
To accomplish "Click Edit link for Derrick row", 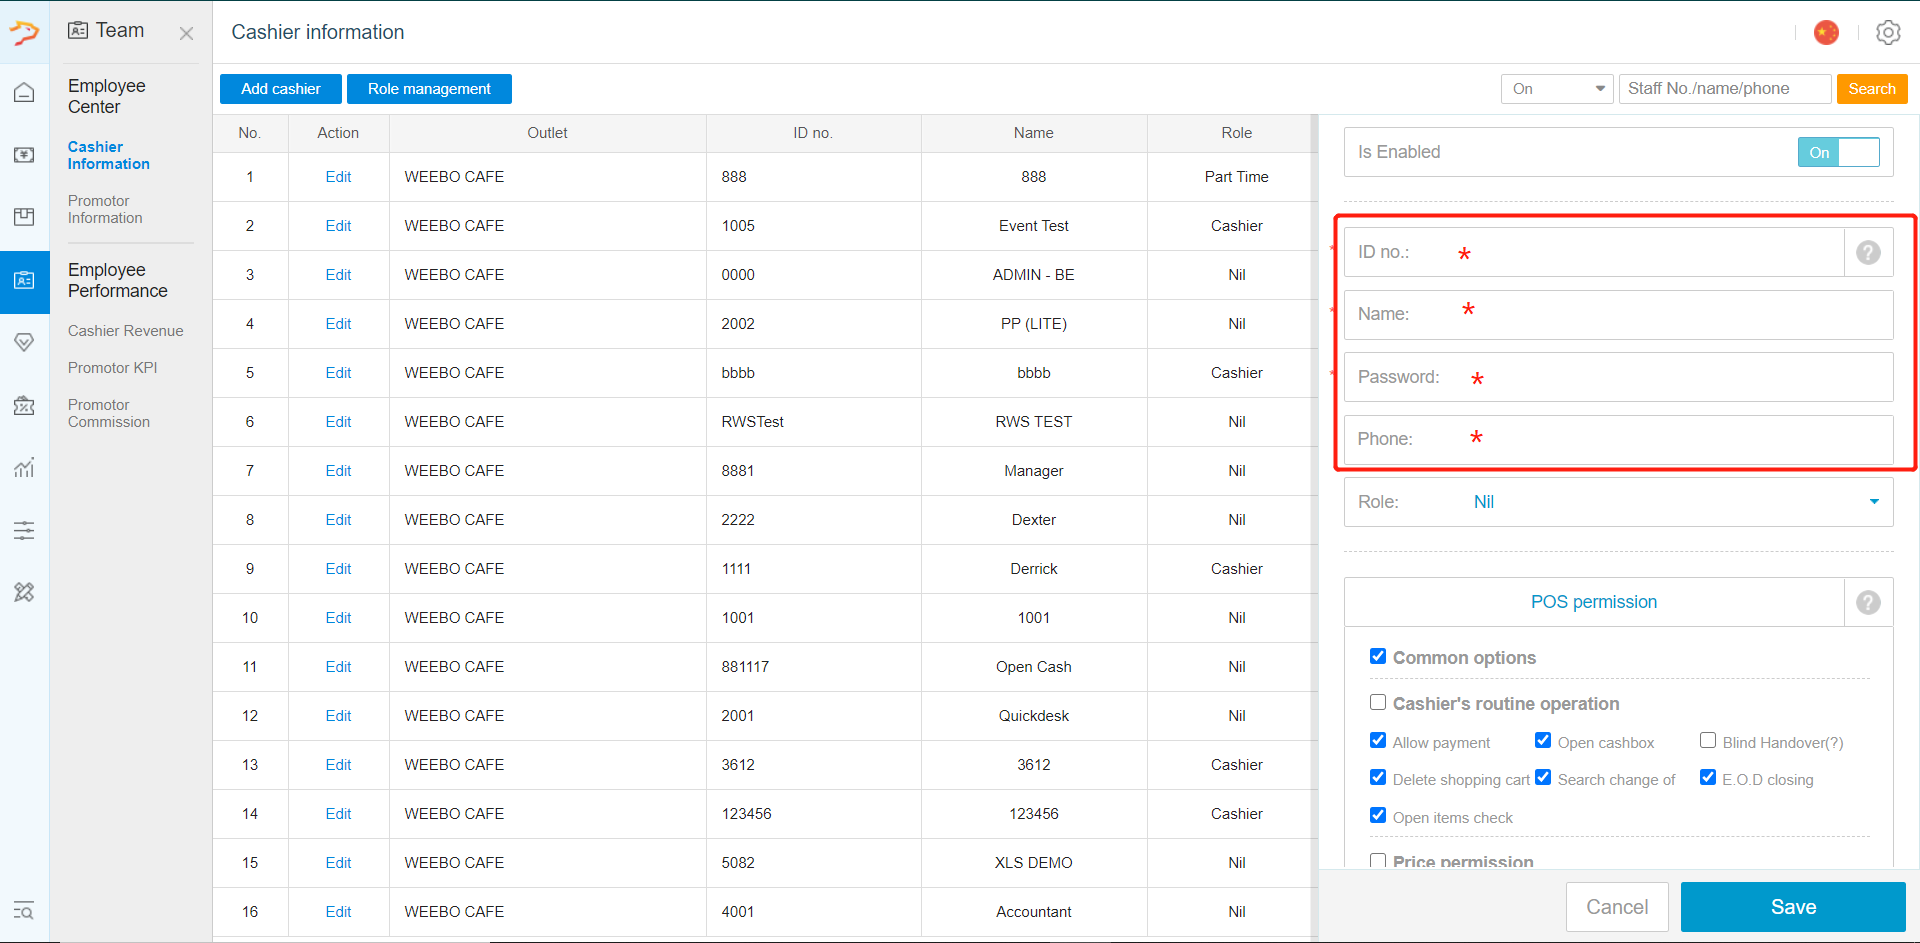I will click(338, 569).
